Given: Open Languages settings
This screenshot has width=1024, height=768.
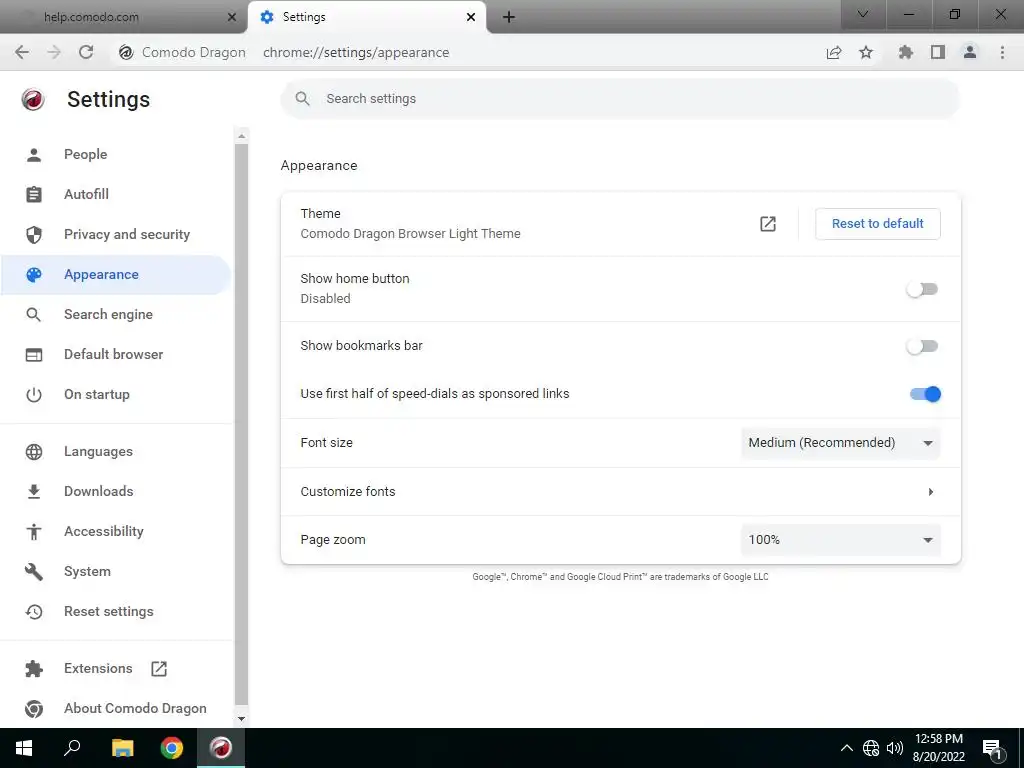Looking at the screenshot, I should [116, 452].
